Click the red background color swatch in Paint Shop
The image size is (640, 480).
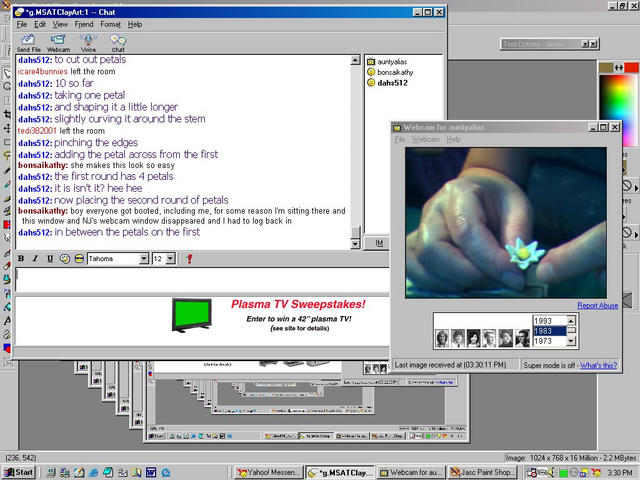pos(631,67)
